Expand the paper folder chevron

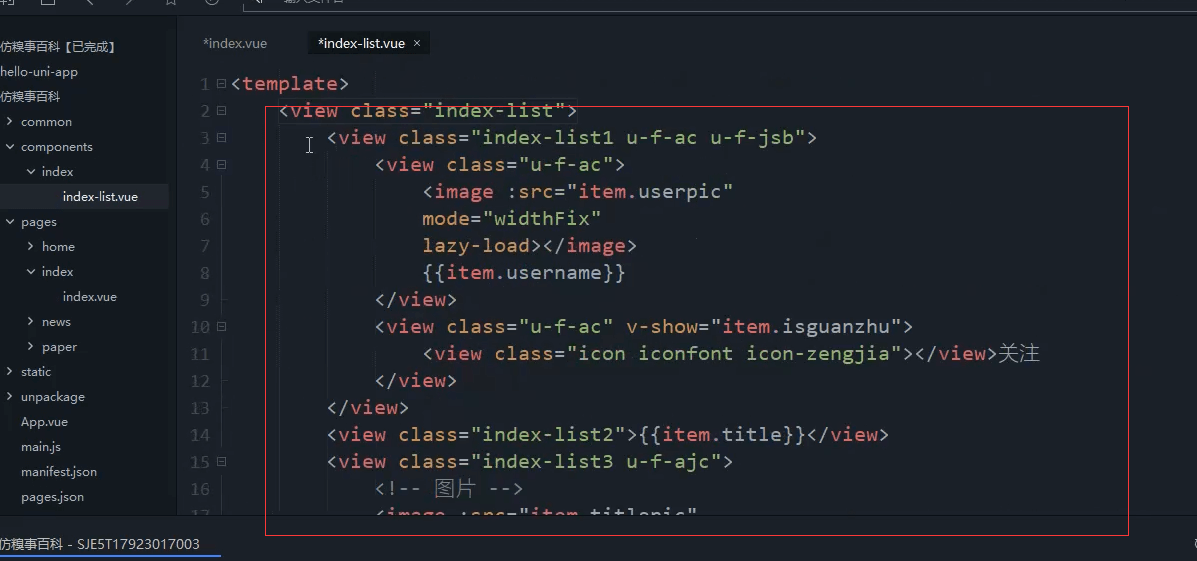pyautogui.click(x=31, y=347)
